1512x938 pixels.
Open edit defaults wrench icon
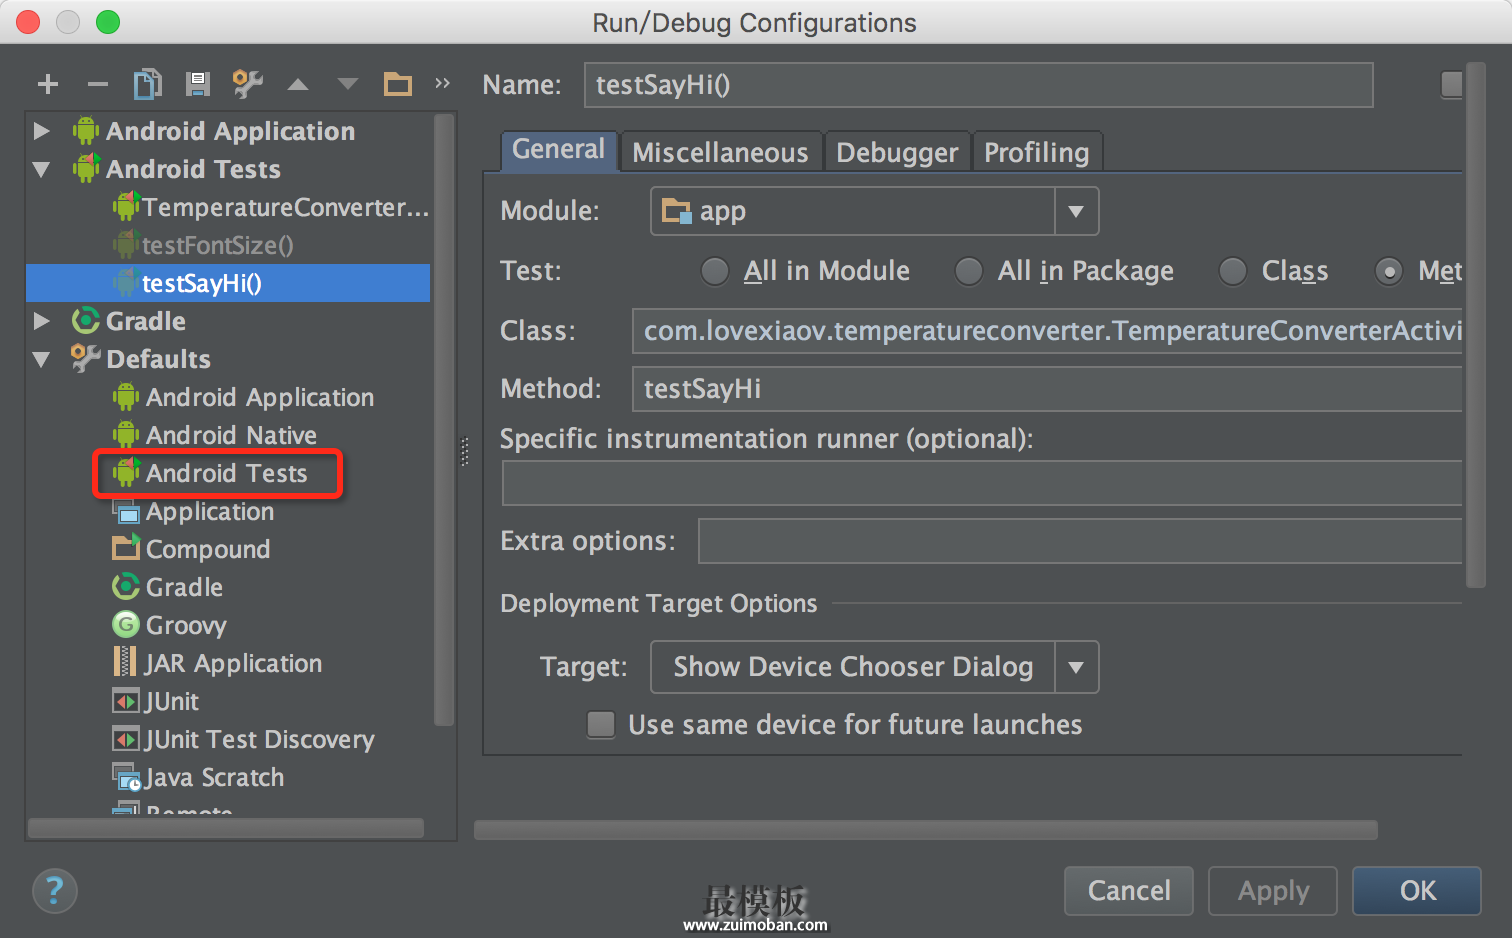point(247,84)
